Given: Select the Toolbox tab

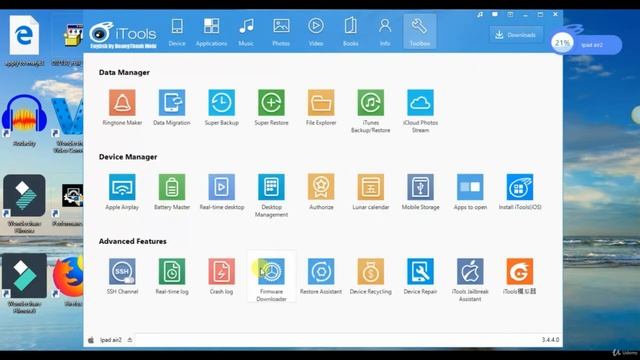Looking at the screenshot, I should pos(420,32).
